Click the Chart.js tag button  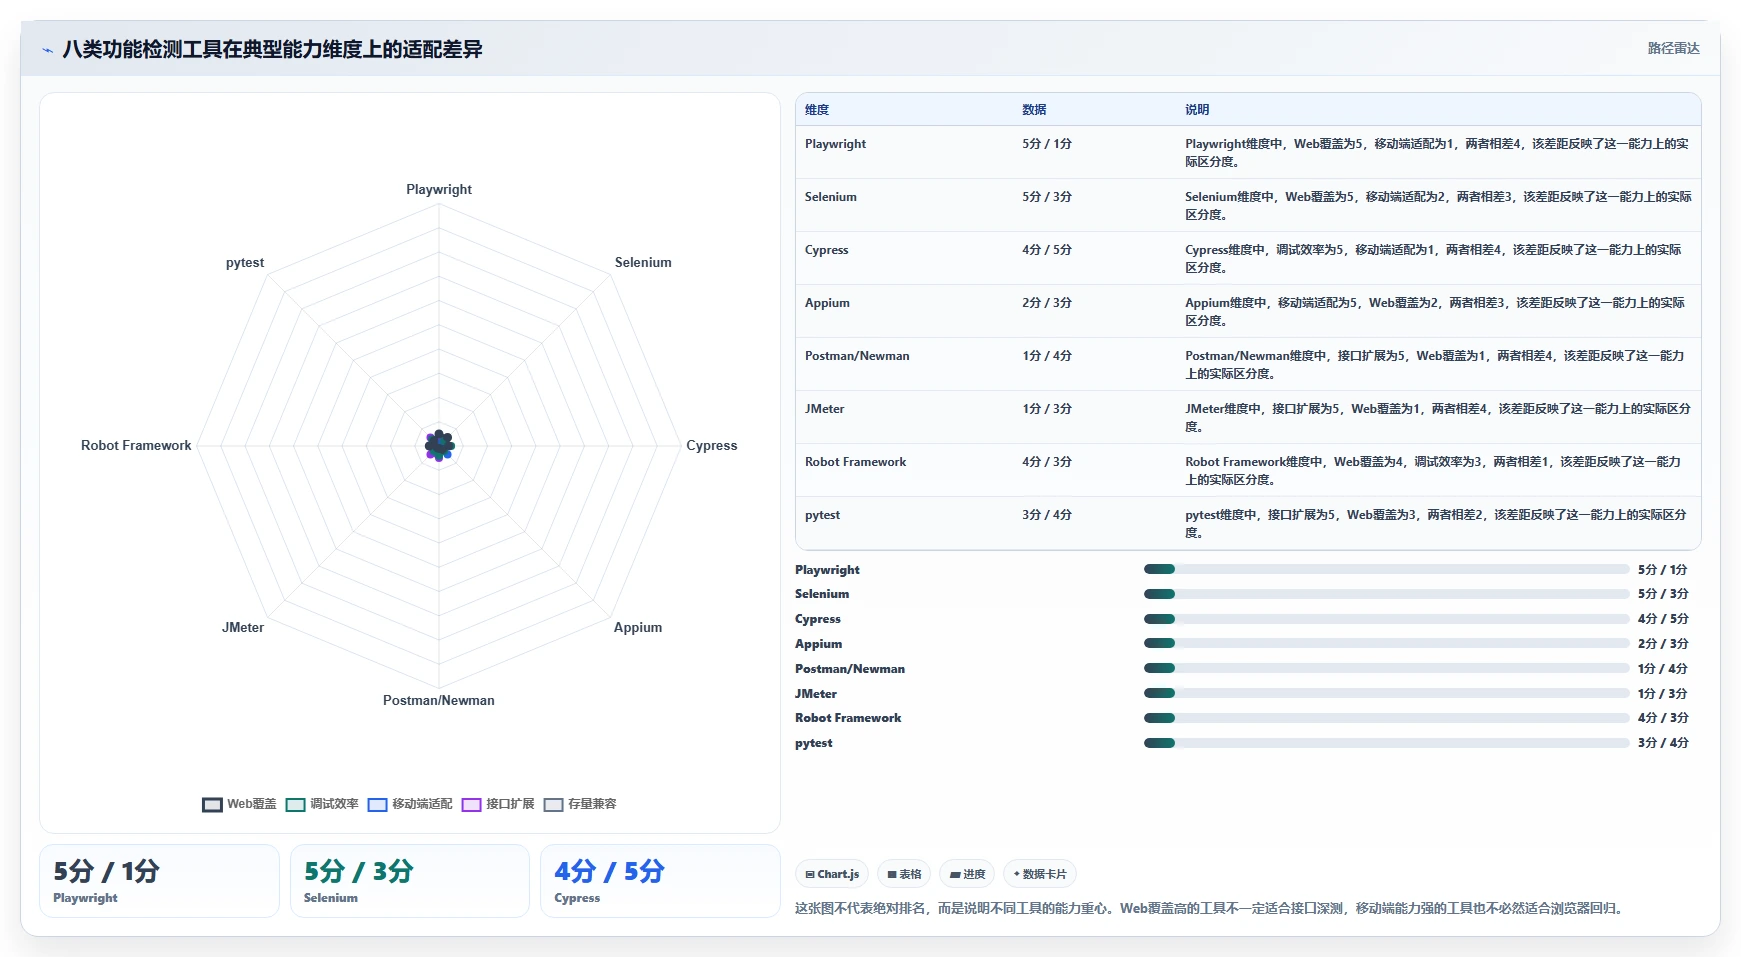point(832,874)
